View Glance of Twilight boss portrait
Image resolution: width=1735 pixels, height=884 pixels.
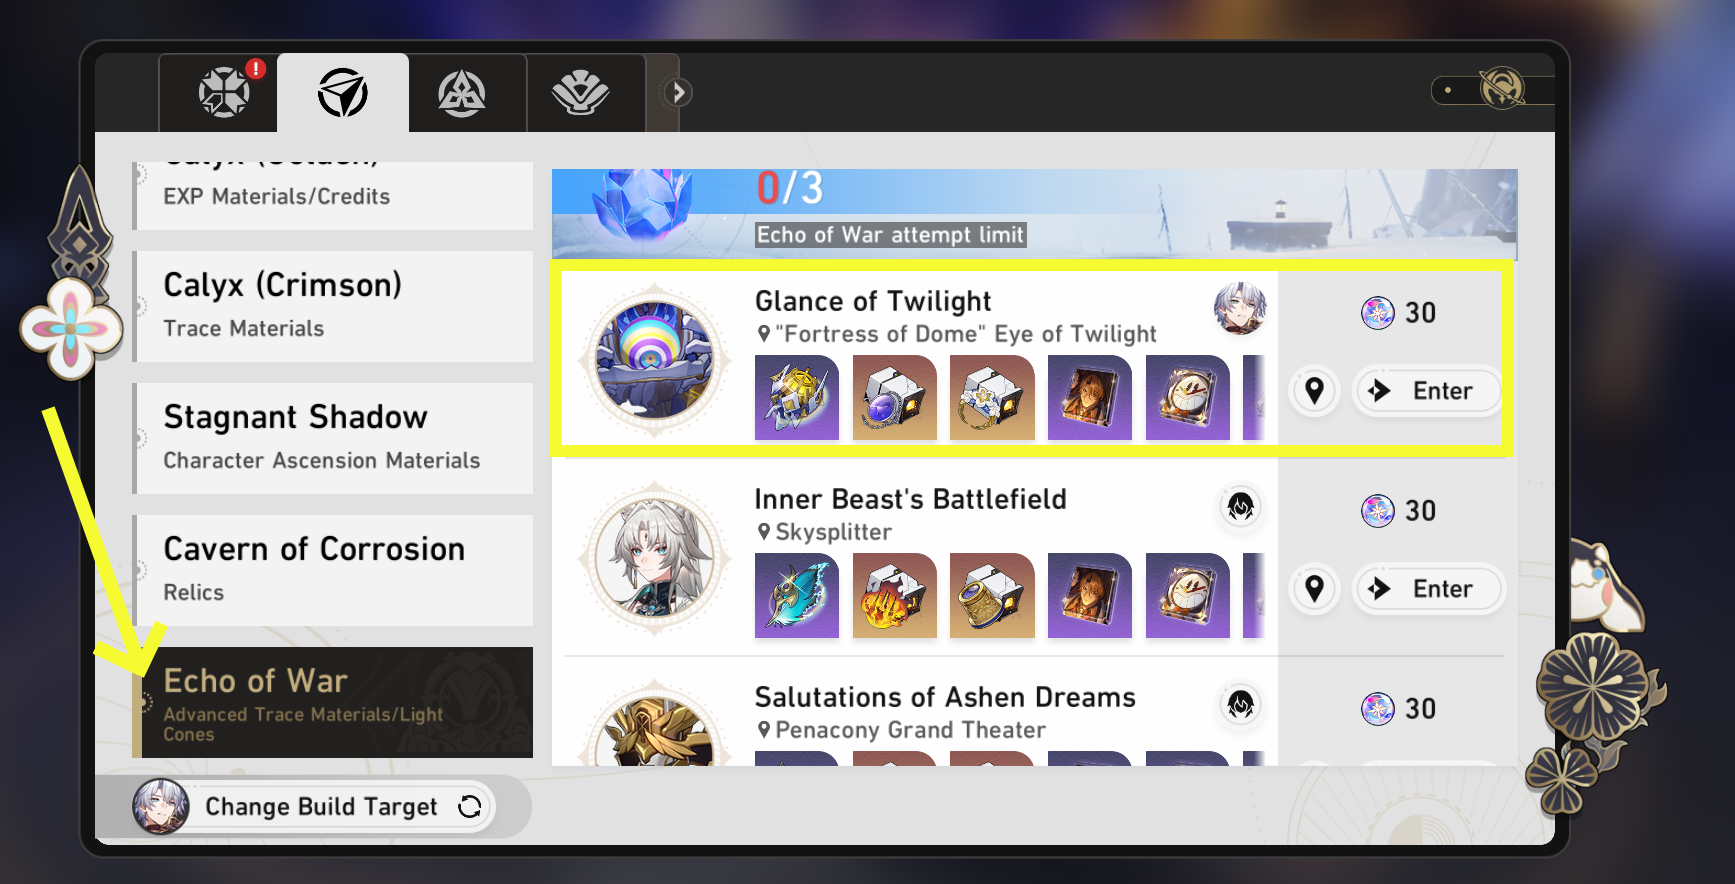[x=655, y=360]
